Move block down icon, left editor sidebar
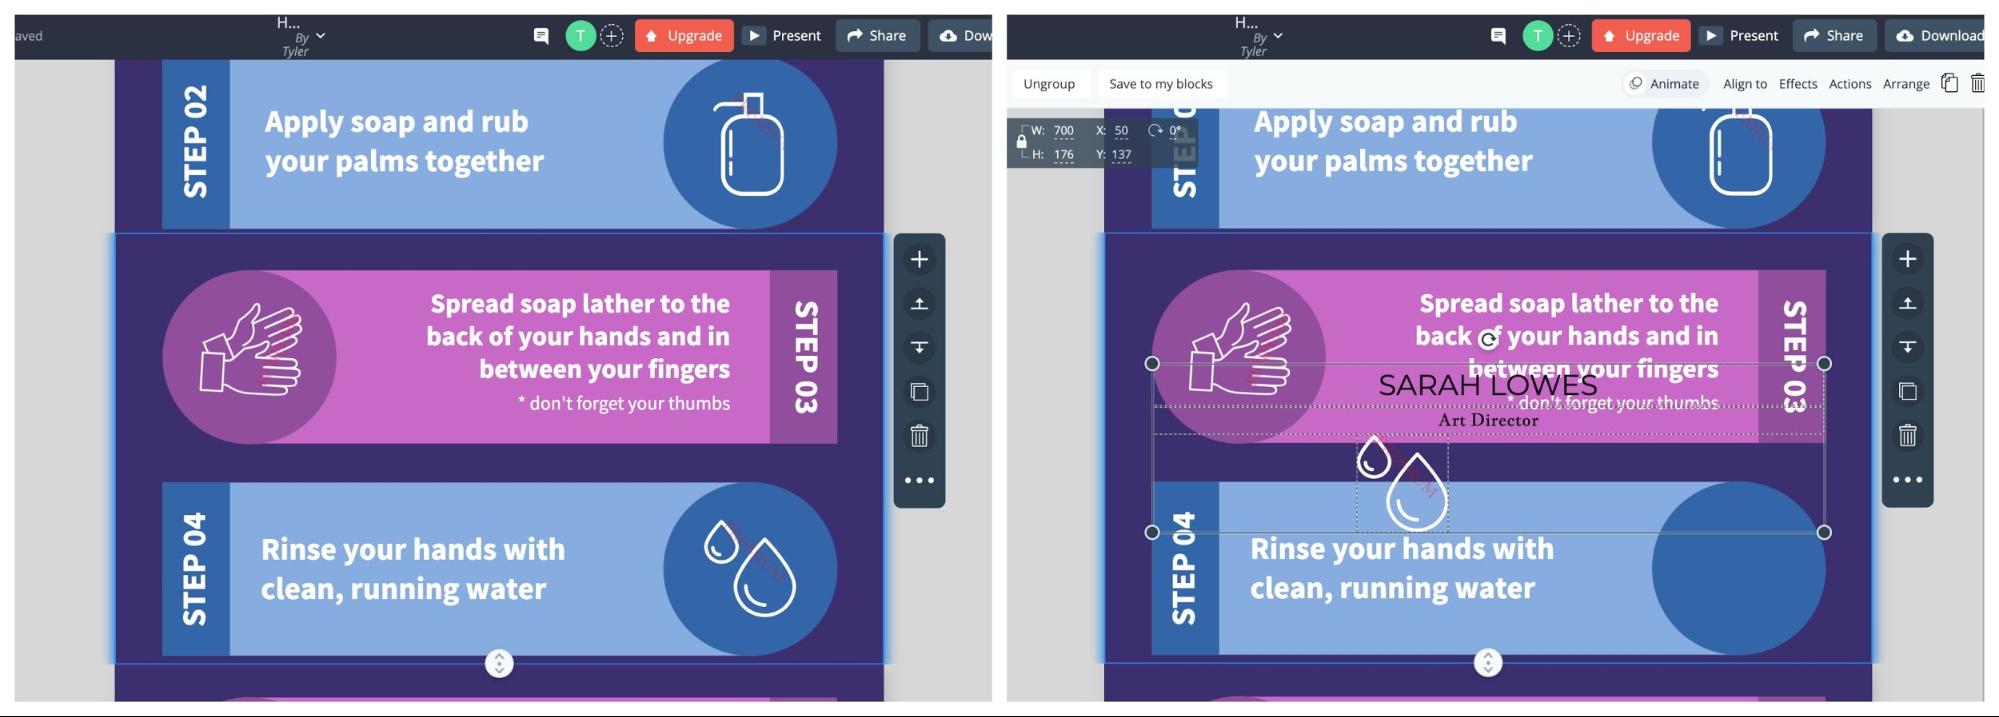Viewport: 1999px width, 717px height. [x=919, y=348]
